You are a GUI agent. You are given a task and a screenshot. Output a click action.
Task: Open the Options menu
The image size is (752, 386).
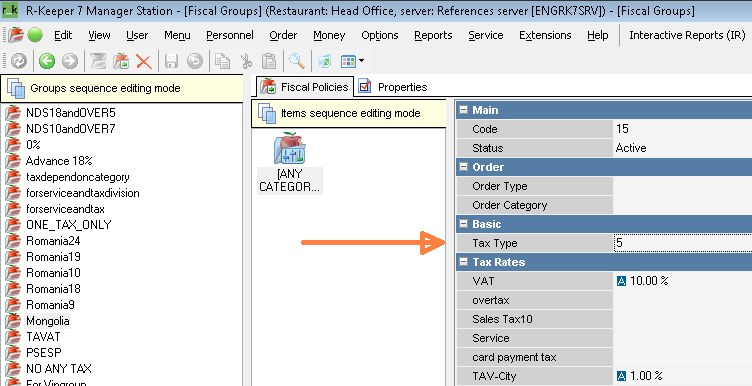click(380, 35)
